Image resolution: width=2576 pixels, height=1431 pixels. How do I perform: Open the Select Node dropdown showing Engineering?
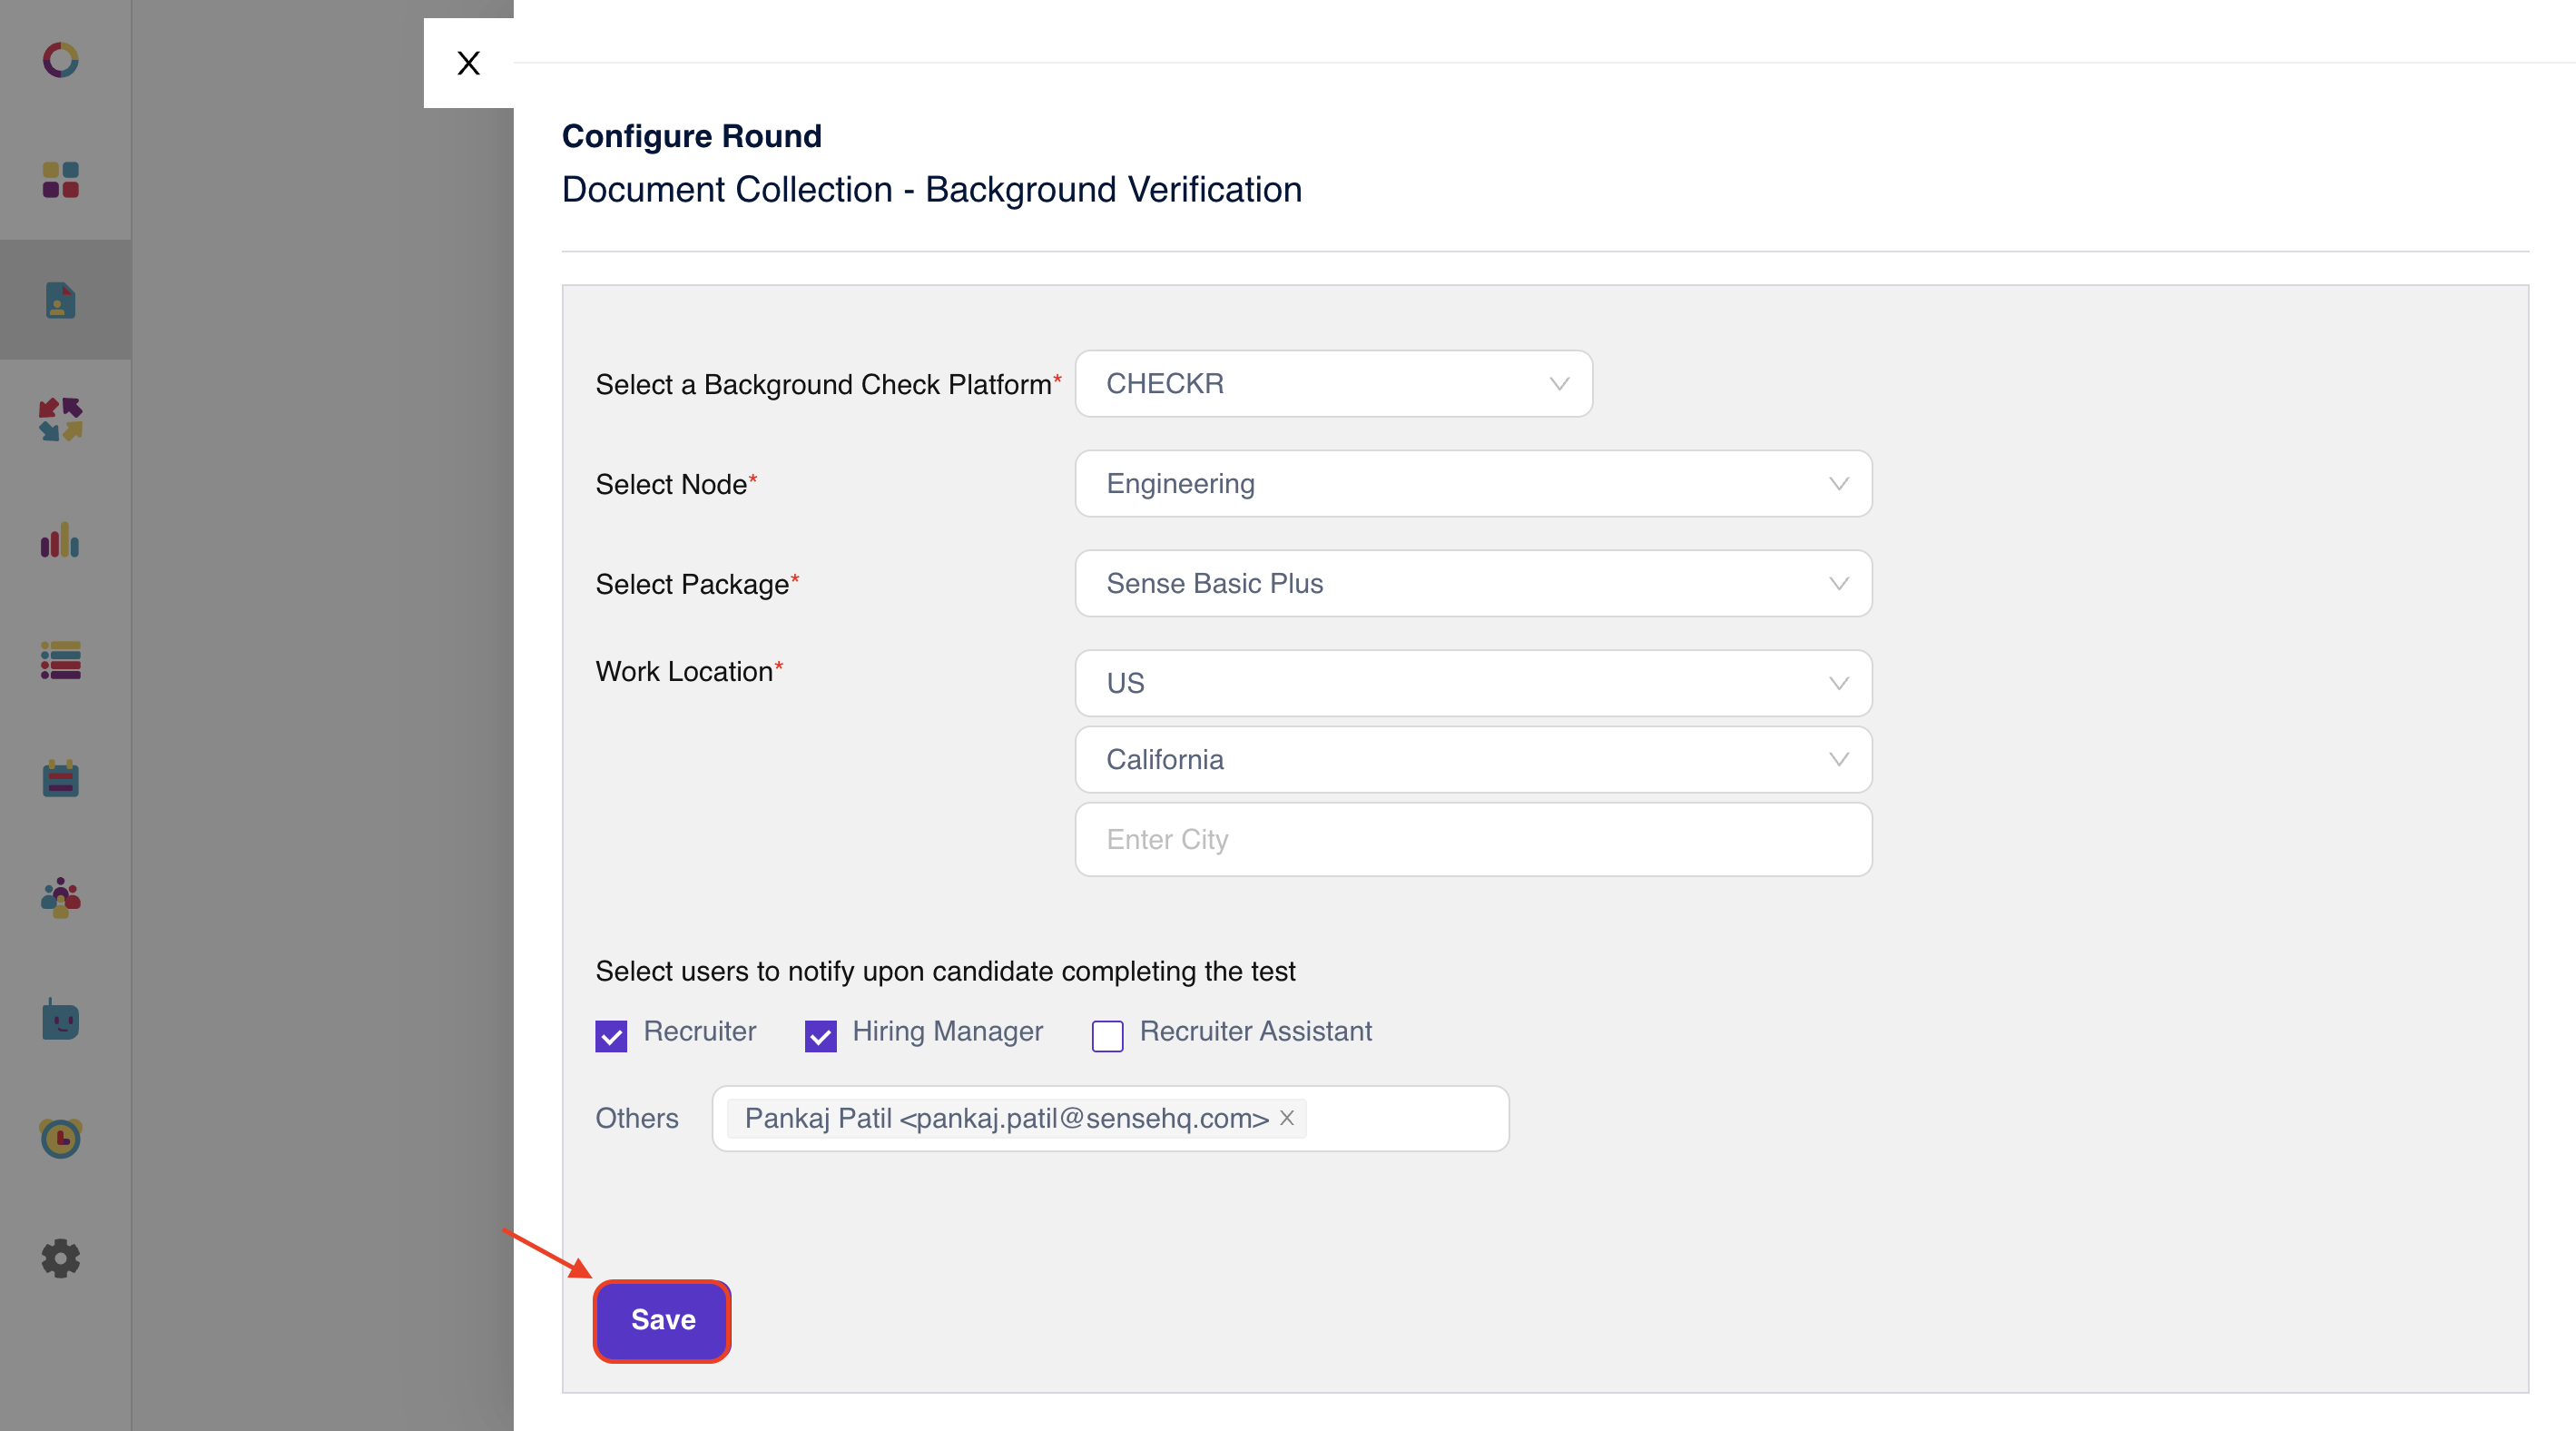tap(1473, 484)
